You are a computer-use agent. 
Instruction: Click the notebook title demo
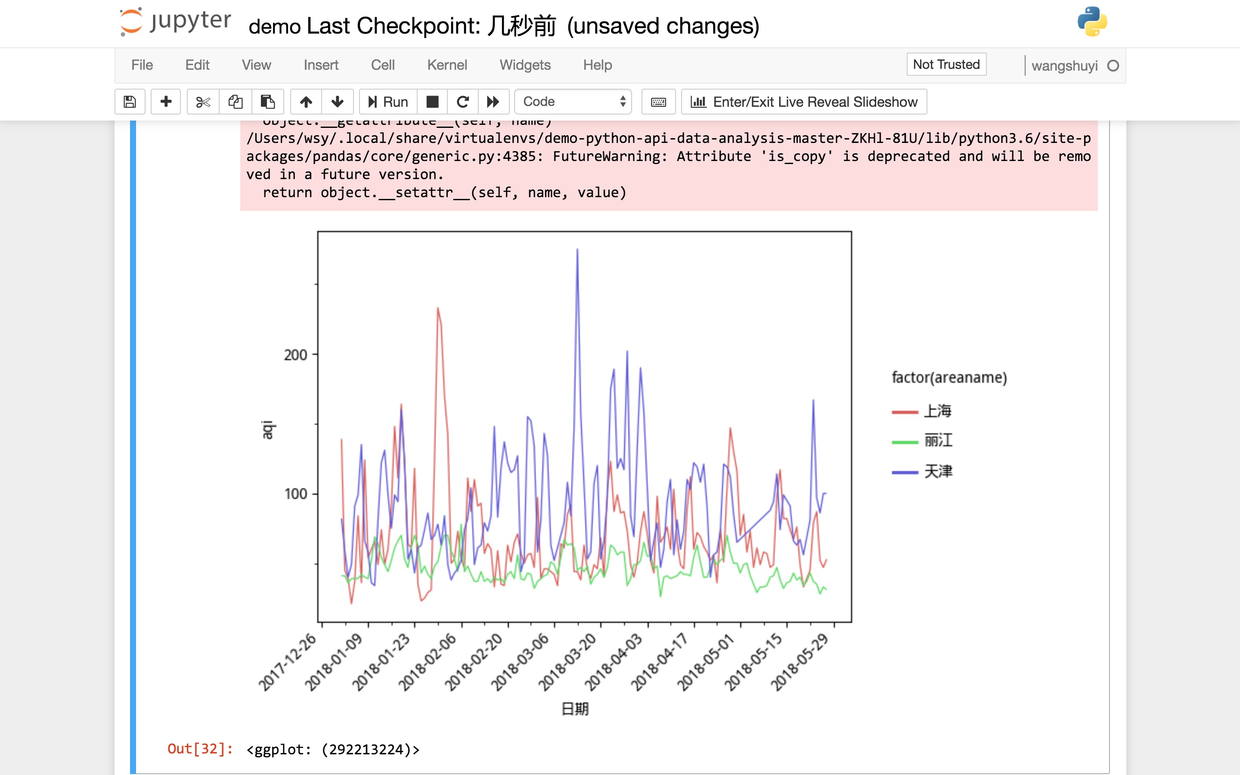coord(274,26)
